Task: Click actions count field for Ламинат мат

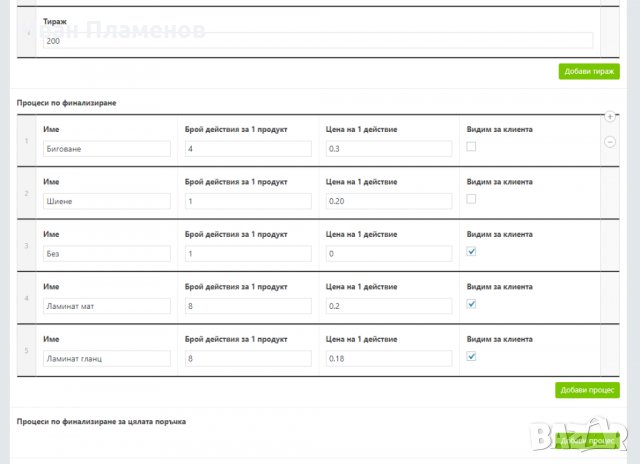Action: pyautogui.click(x=248, y=306)
